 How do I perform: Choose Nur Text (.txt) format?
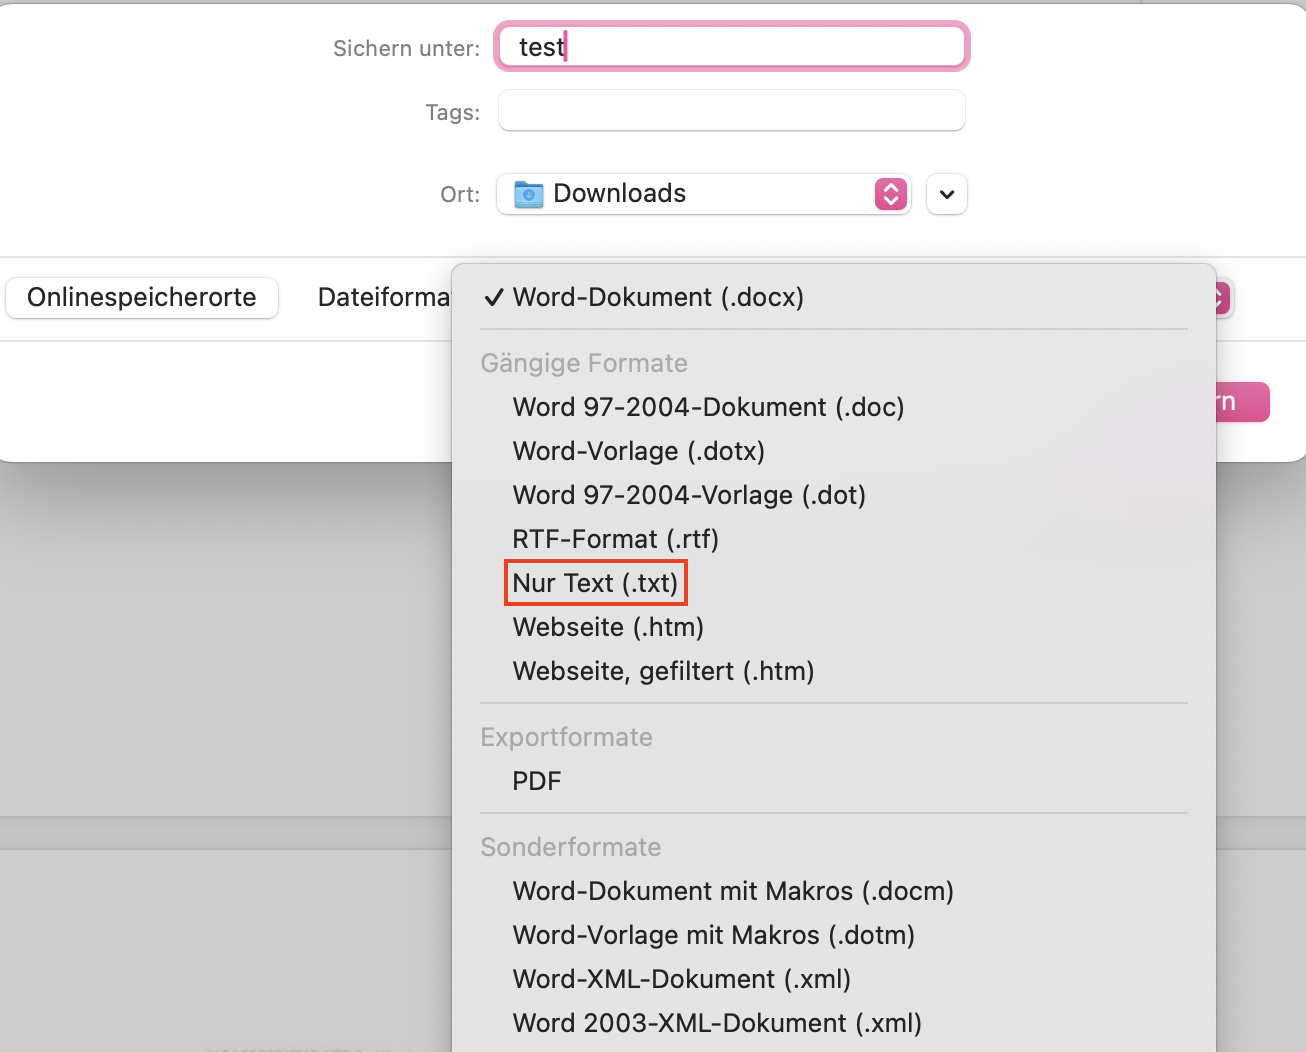(x=834, y=583)
